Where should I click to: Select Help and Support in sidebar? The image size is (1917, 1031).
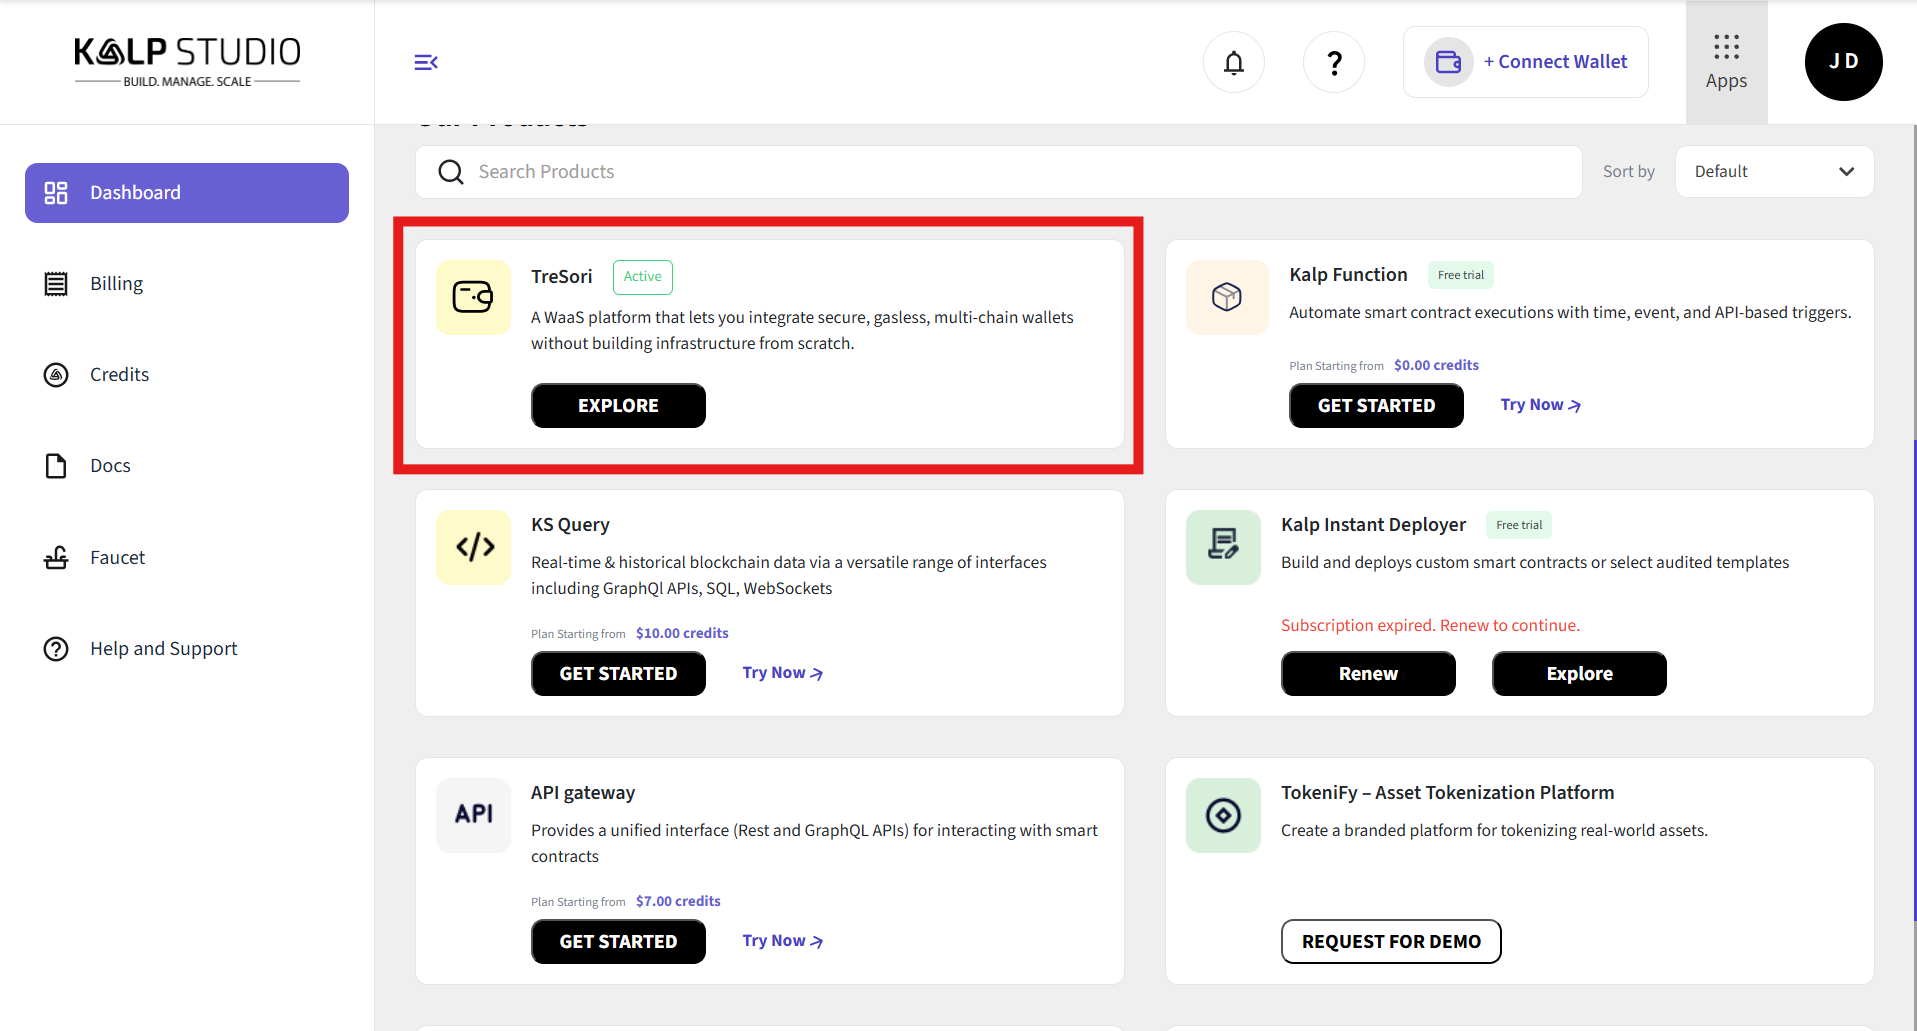(x=163, y=649)
